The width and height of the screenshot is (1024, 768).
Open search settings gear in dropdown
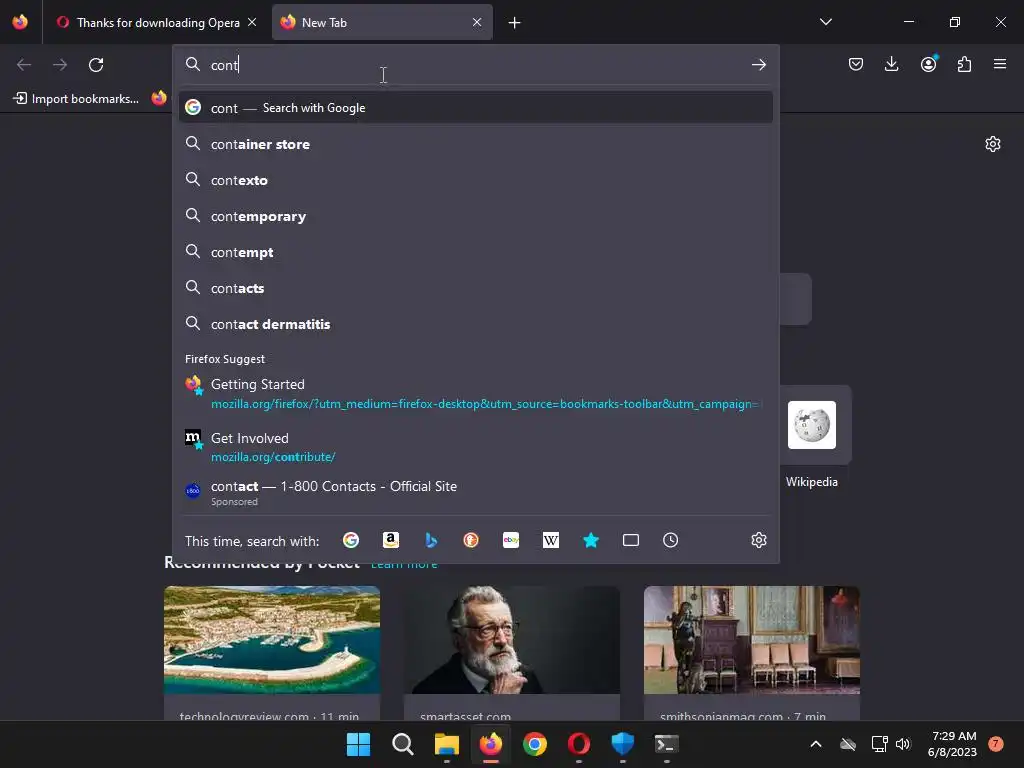(758, 540)
